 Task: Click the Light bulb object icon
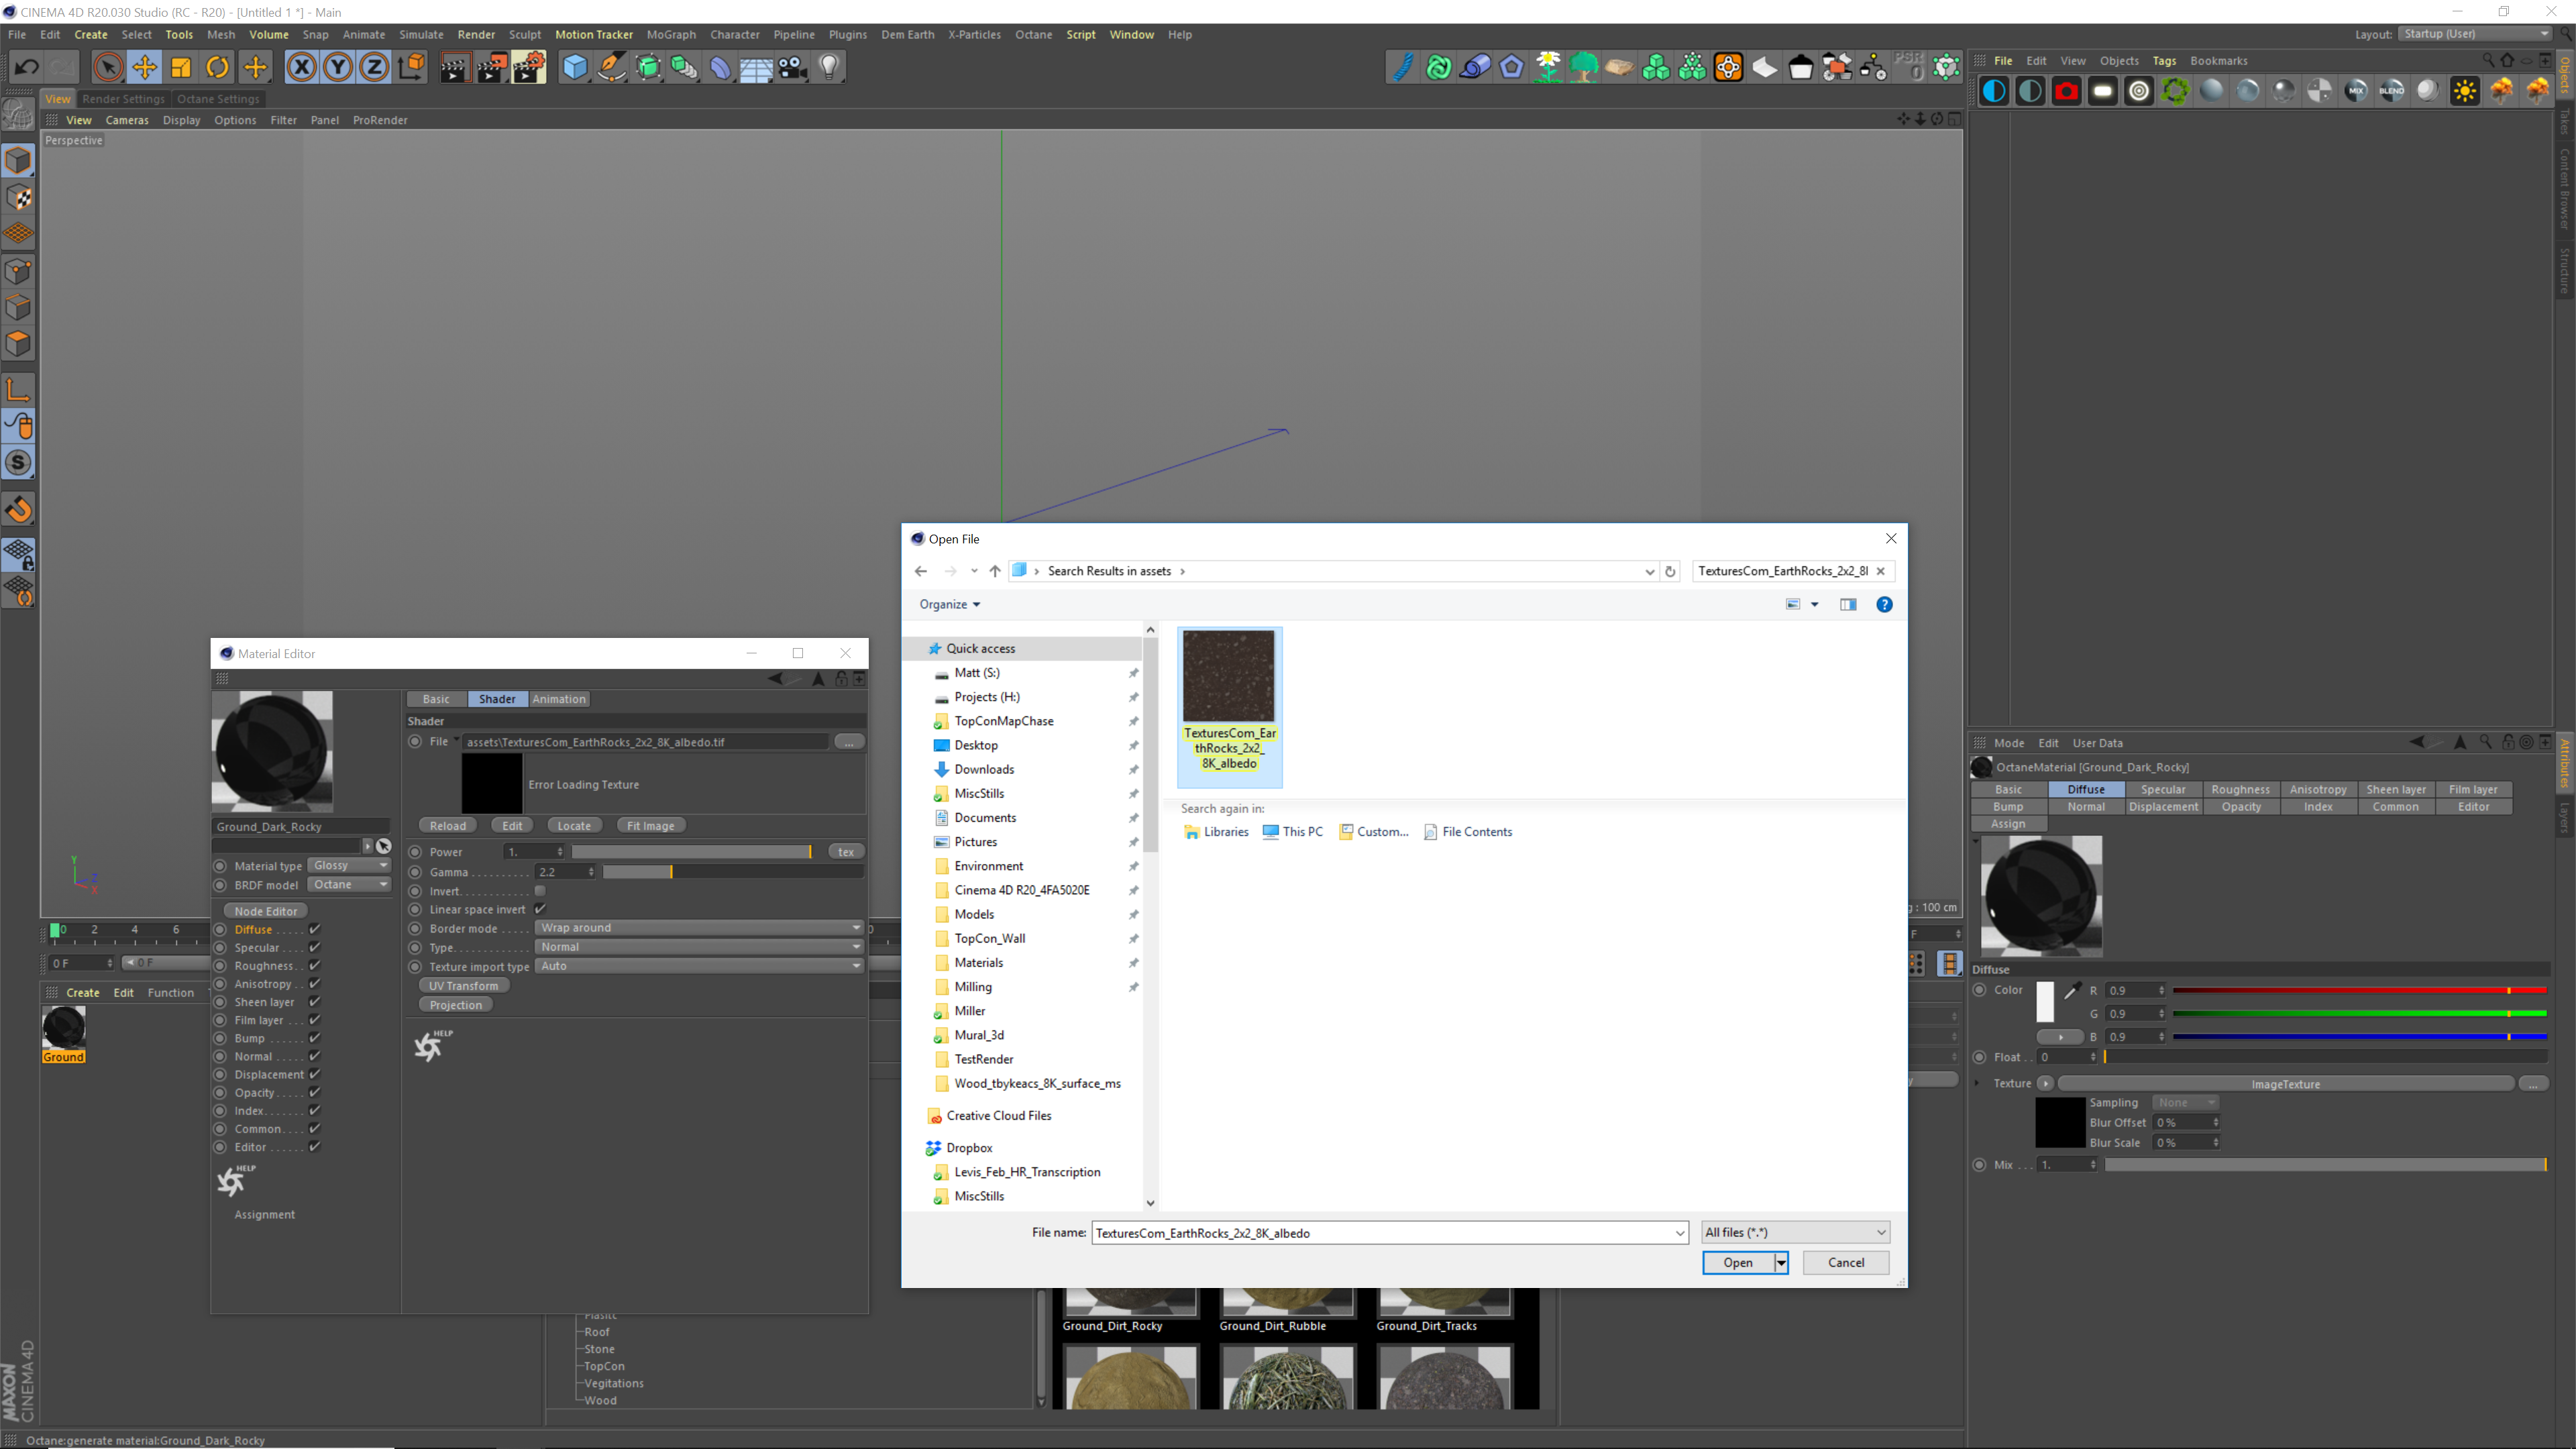pyautogui.click(x=829, y=67)
